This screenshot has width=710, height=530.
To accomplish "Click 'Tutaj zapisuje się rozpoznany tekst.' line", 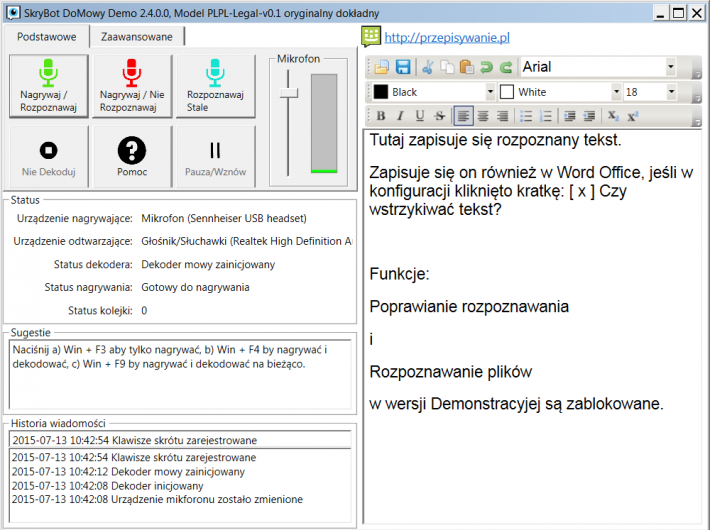I will pos(495,140).
